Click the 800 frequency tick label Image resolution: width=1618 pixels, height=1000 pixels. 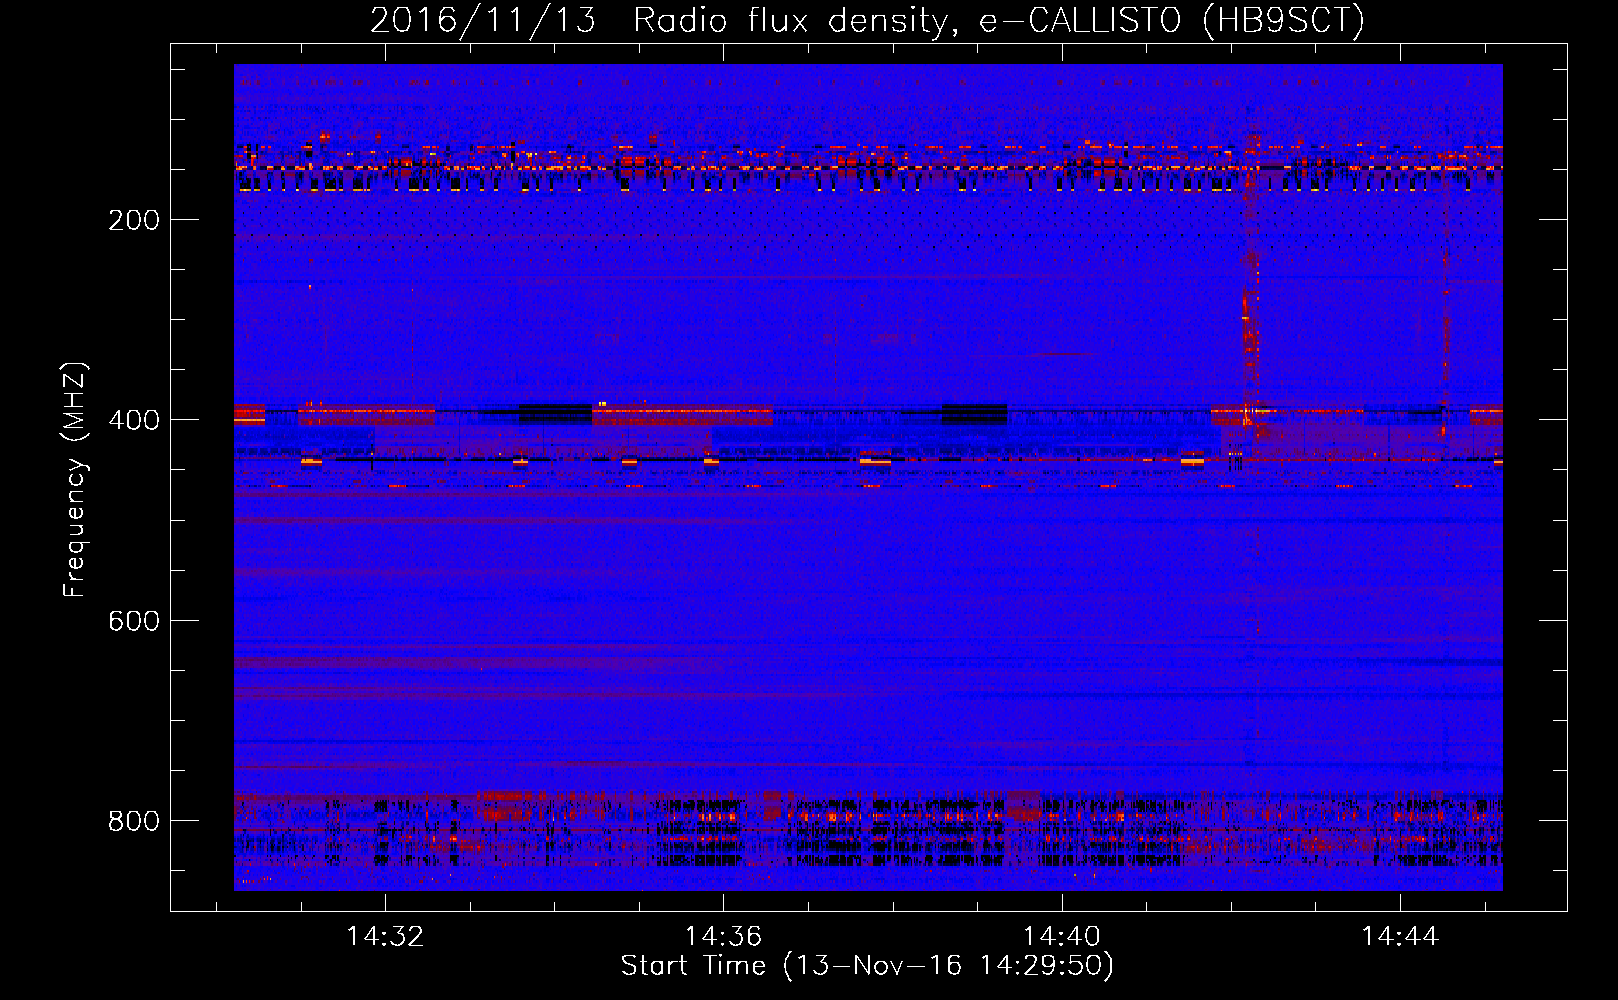coord(134,821)
